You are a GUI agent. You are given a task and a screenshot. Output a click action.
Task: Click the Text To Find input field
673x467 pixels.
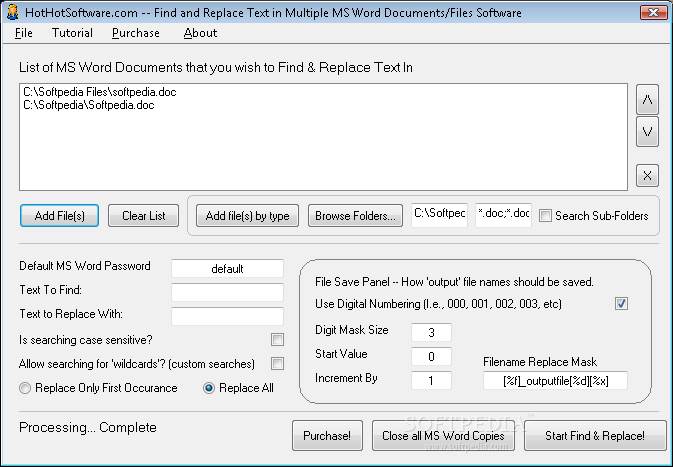pos(227,292)
